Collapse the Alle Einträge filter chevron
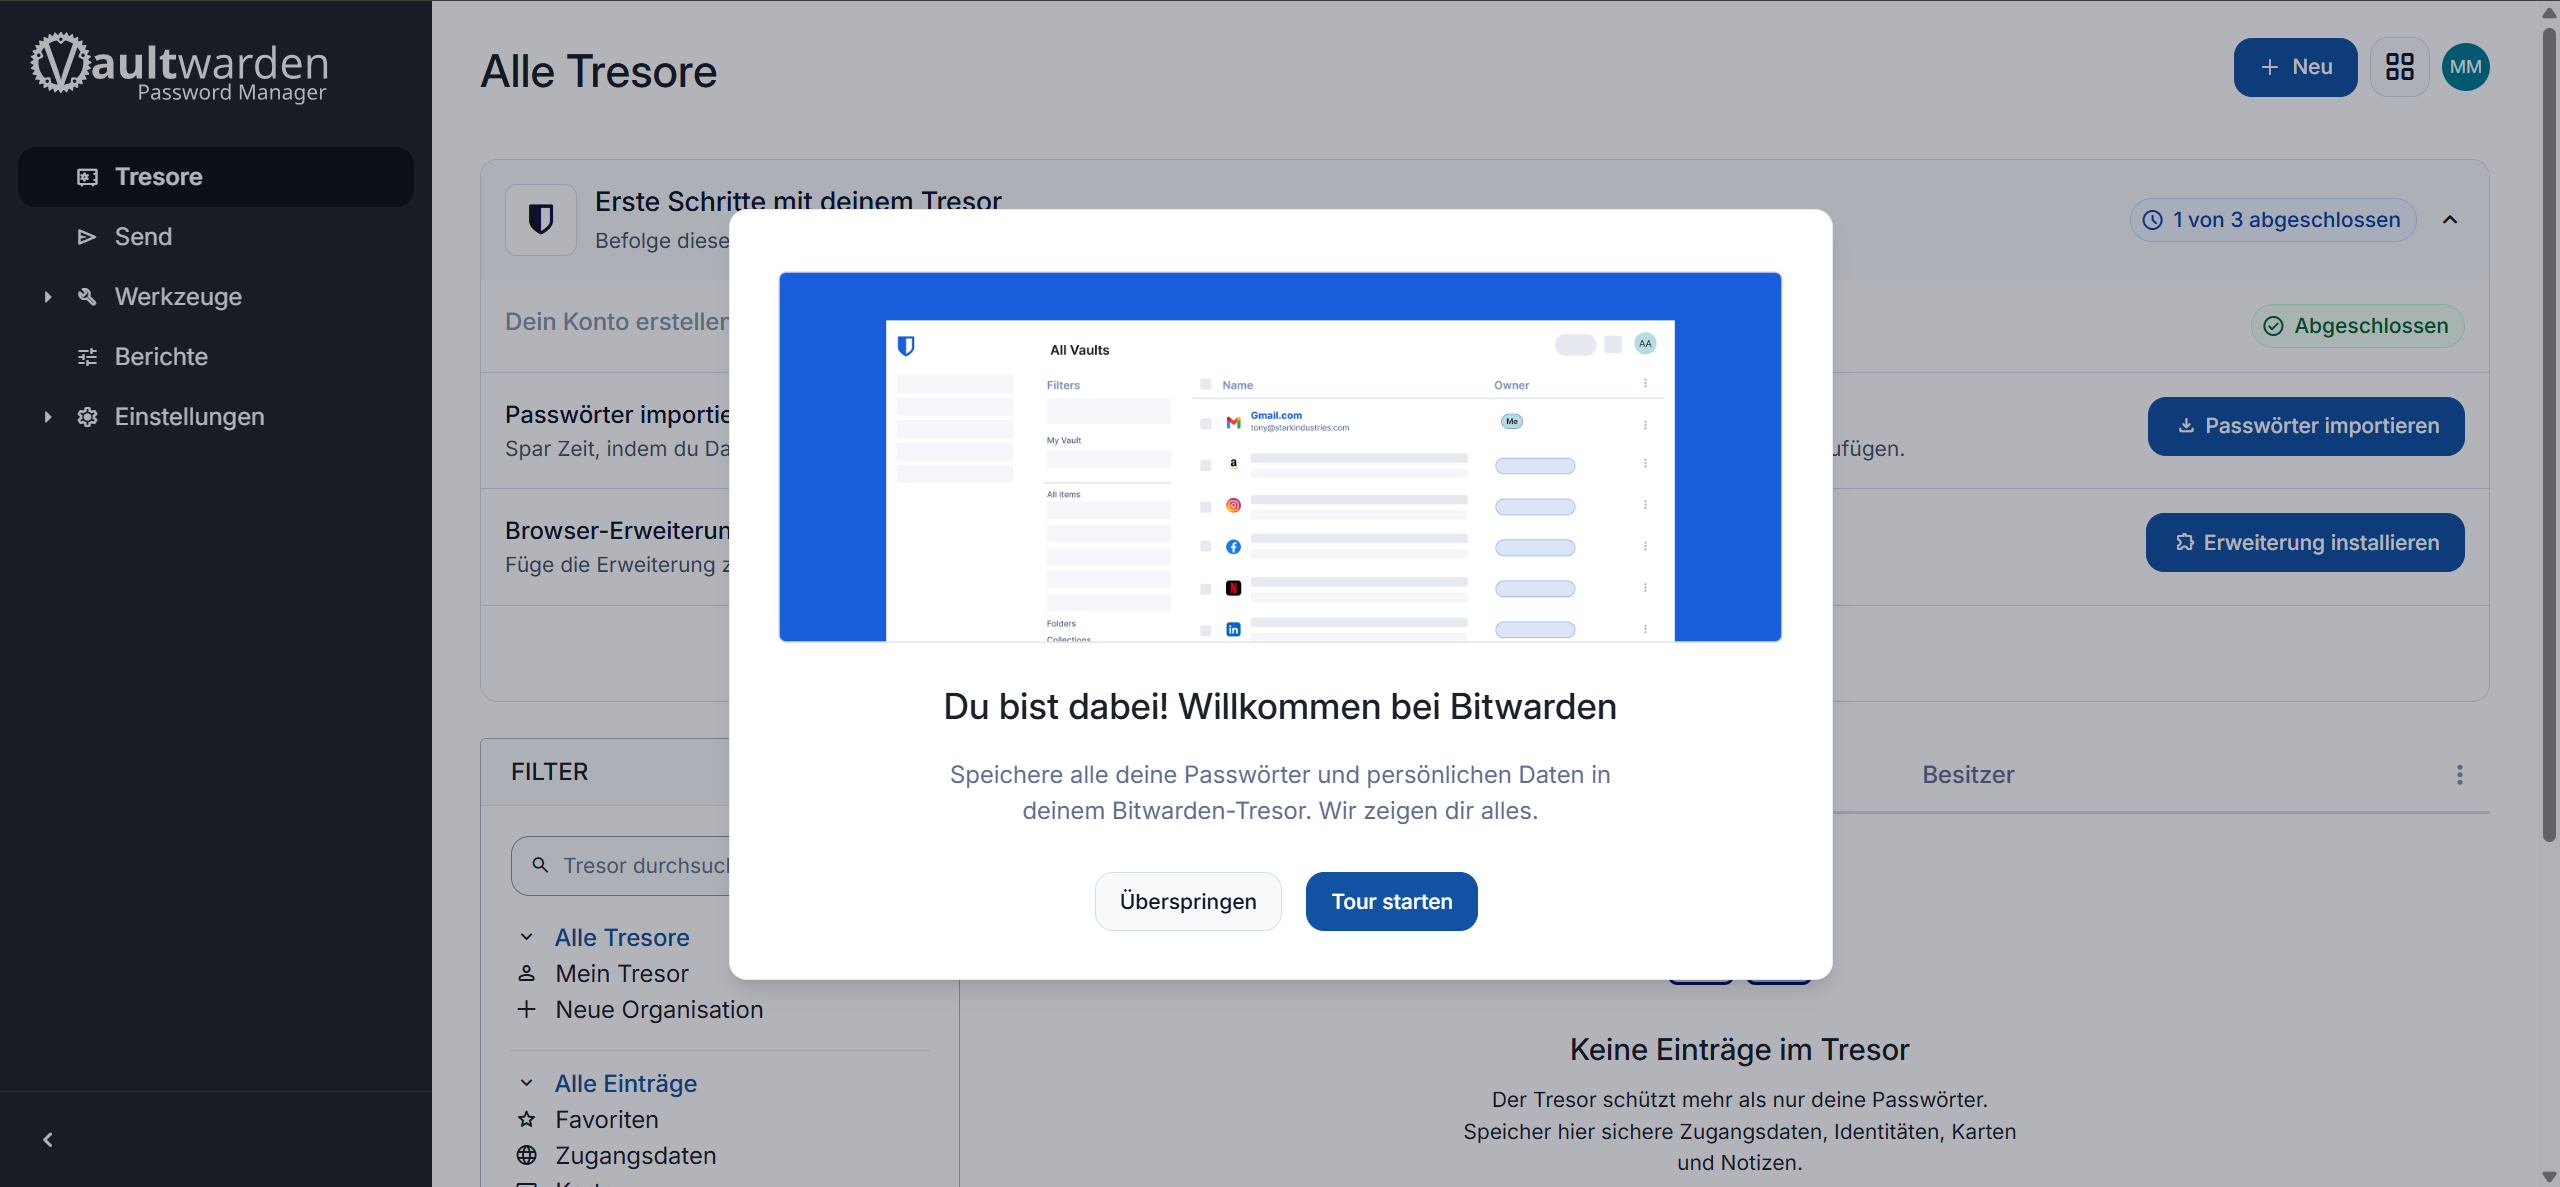The height and width of the screenshot is (1187, 2560). click(x=527, y=1083)
